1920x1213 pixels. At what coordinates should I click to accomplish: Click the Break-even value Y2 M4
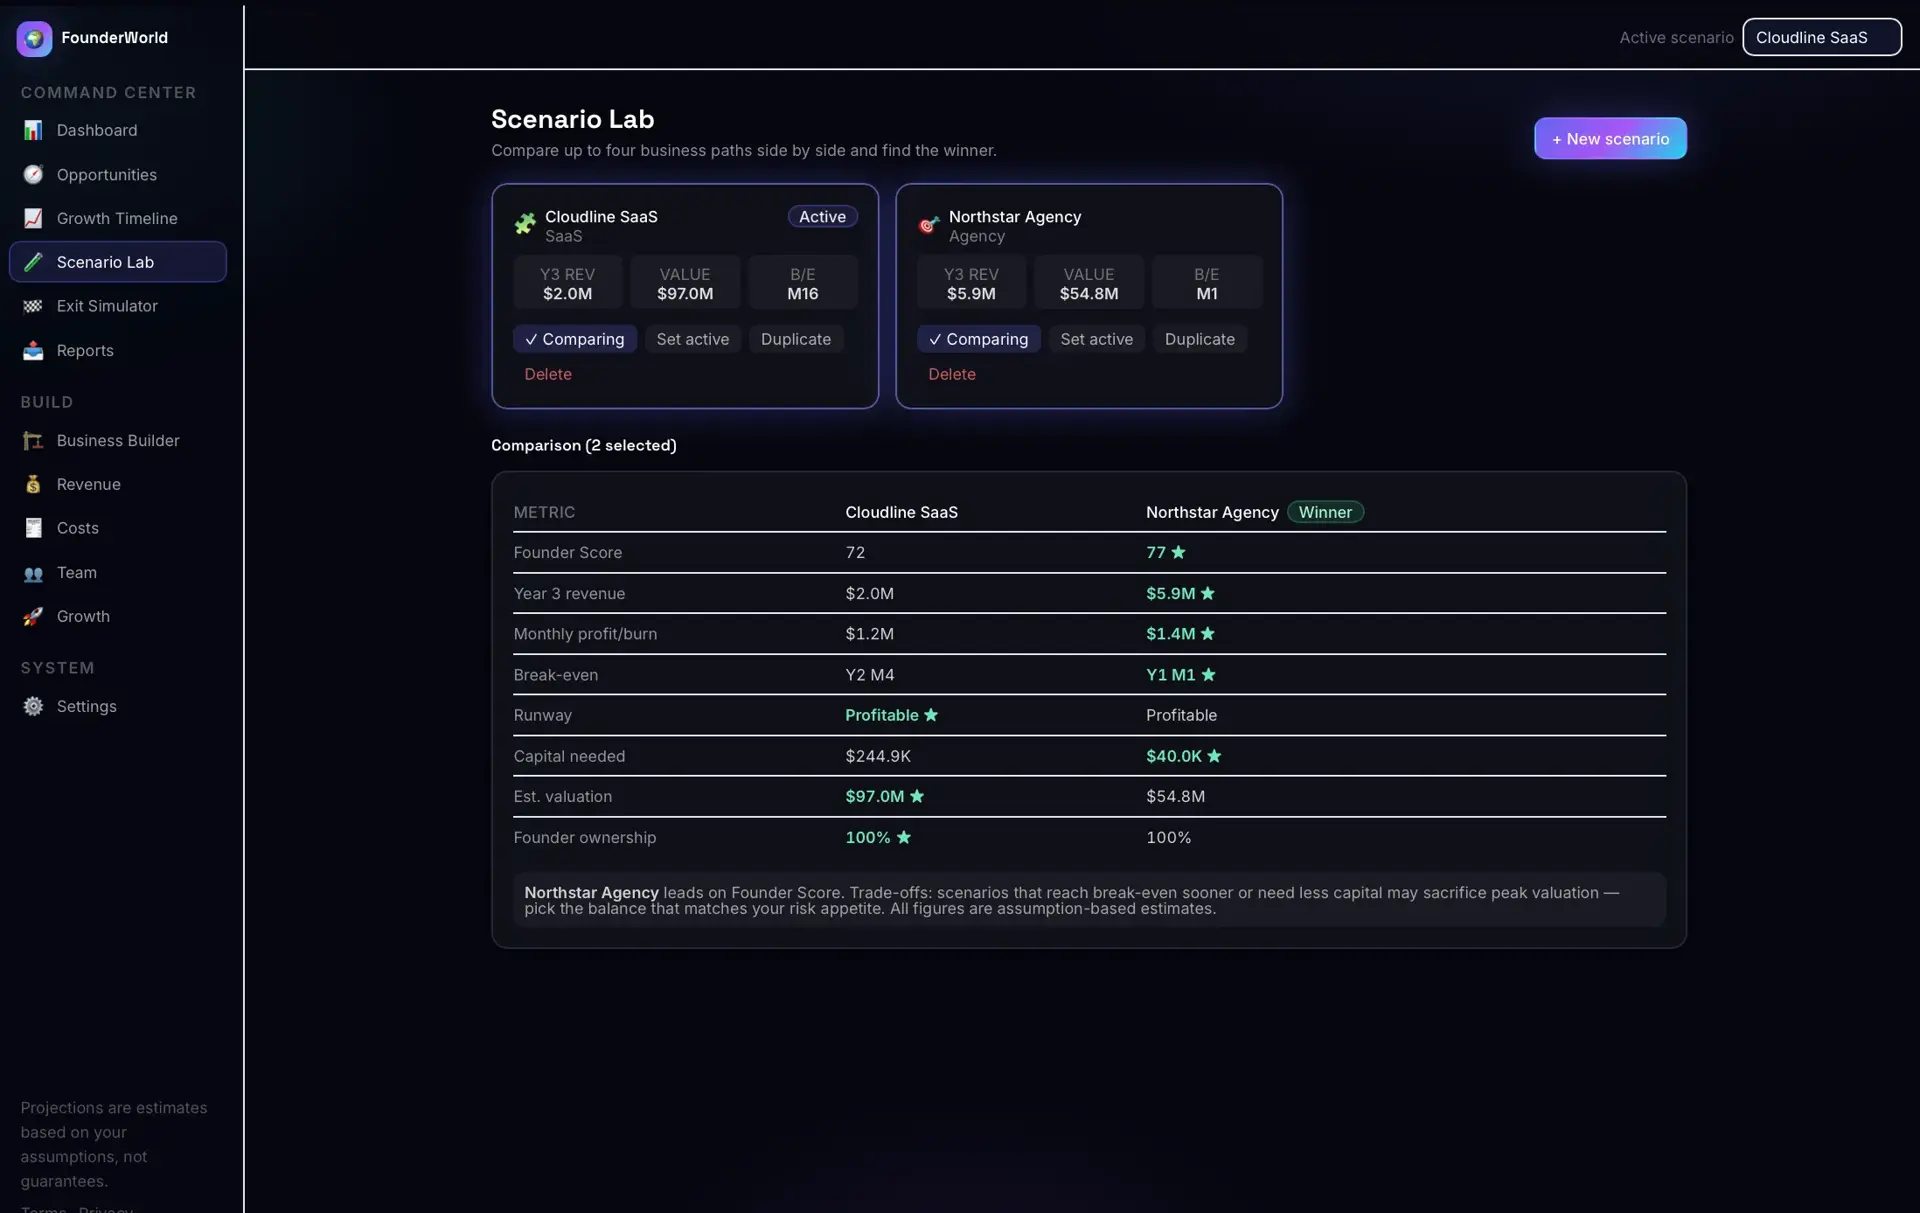[870, 675]
